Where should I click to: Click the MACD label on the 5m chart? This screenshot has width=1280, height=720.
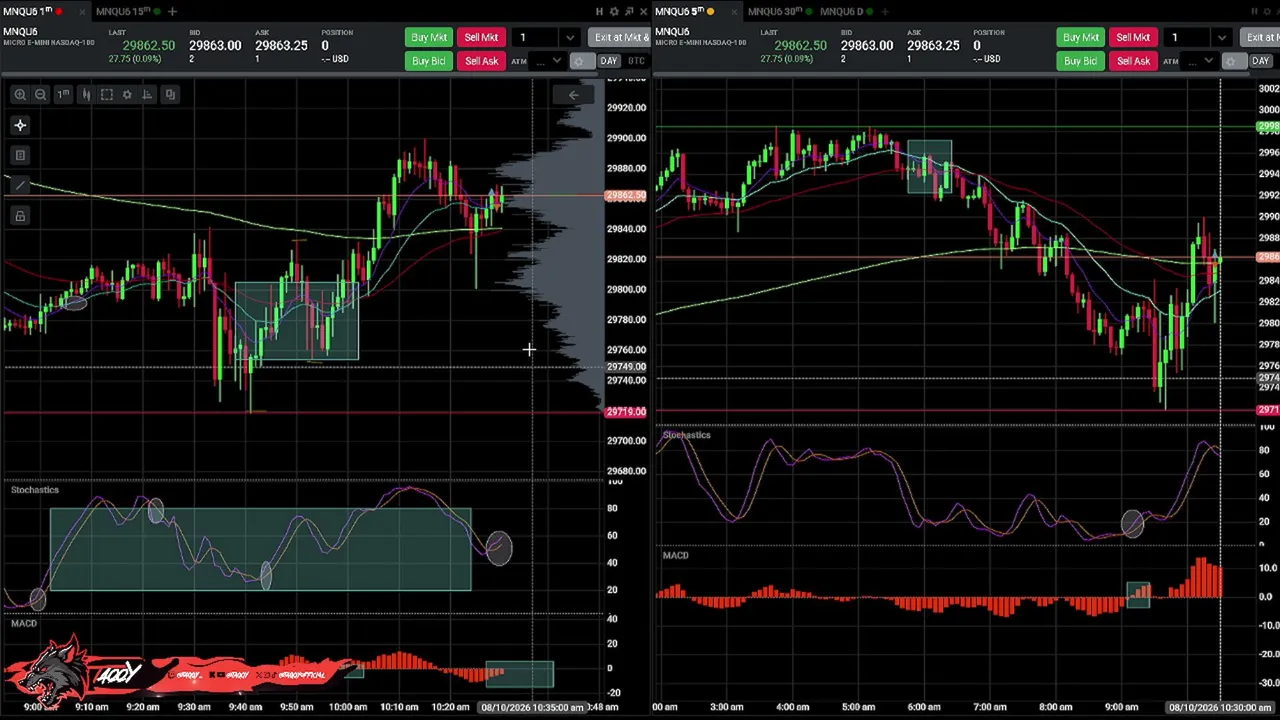click(675, 556)
